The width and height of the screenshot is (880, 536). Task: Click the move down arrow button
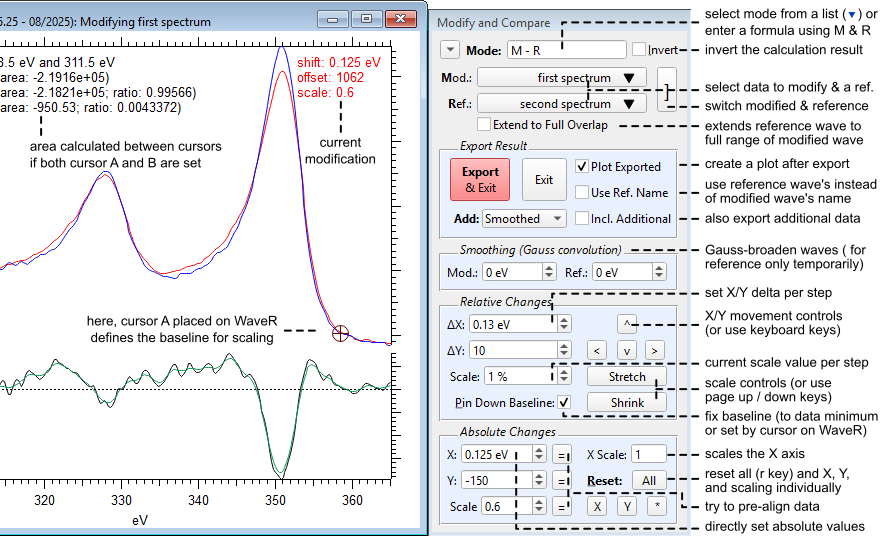click(626, 351)
